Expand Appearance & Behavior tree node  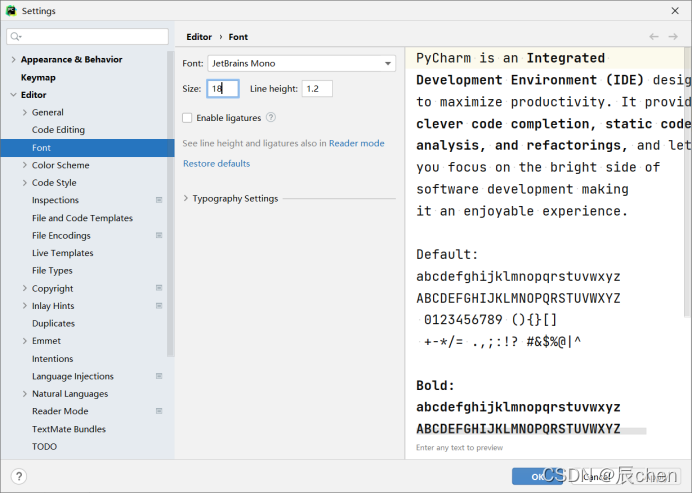tap(13, 60)
